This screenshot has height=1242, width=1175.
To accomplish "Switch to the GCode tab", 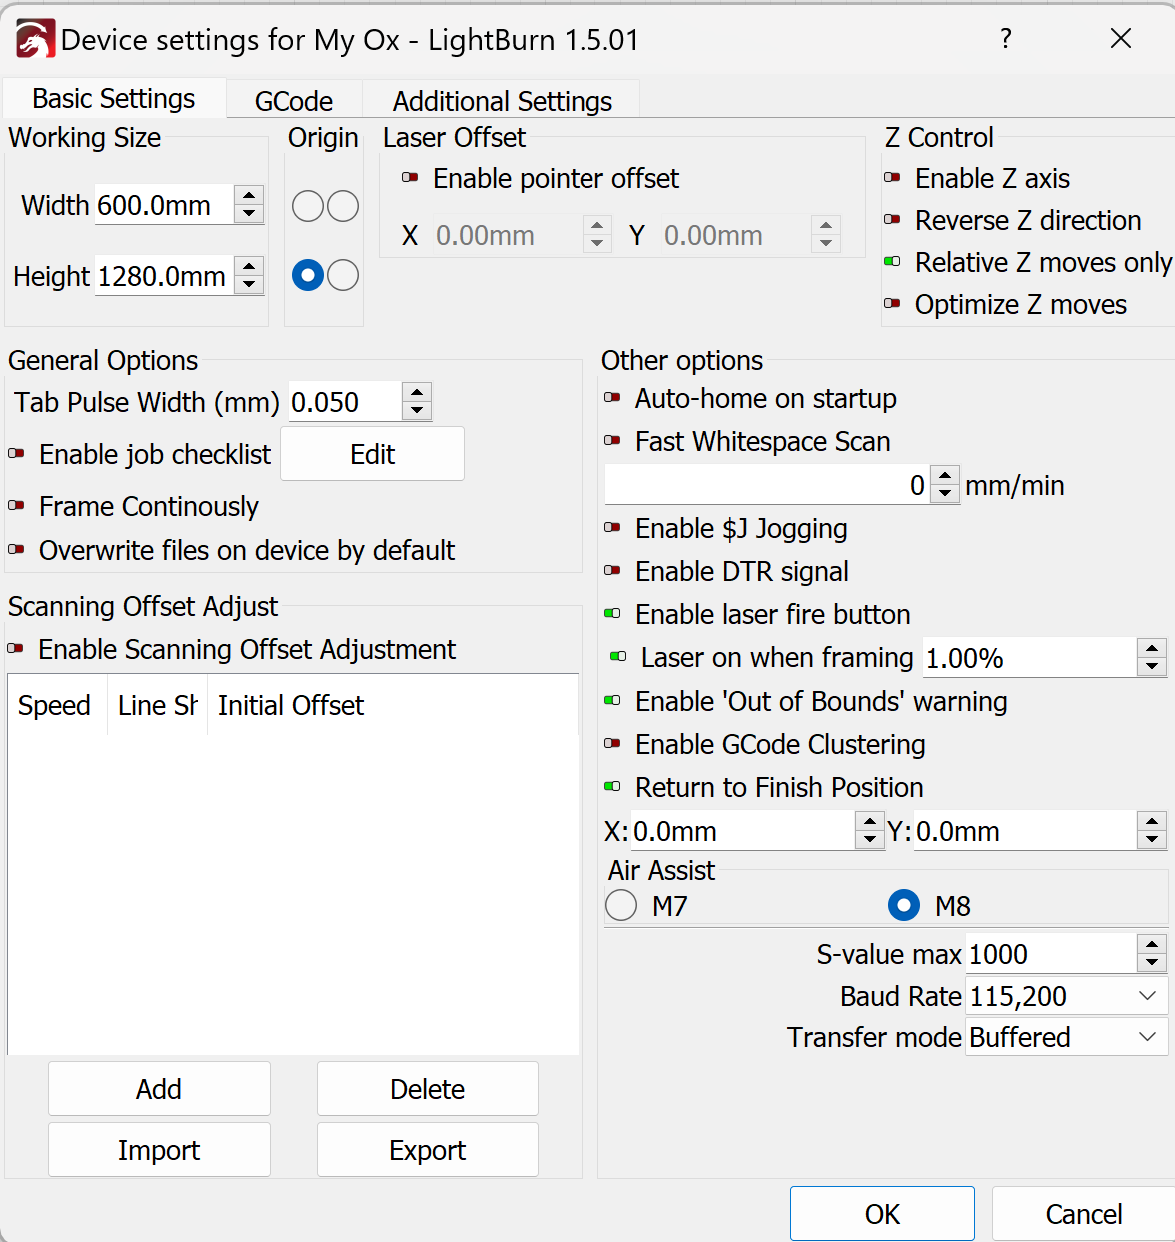I will [x=294, y=100].
